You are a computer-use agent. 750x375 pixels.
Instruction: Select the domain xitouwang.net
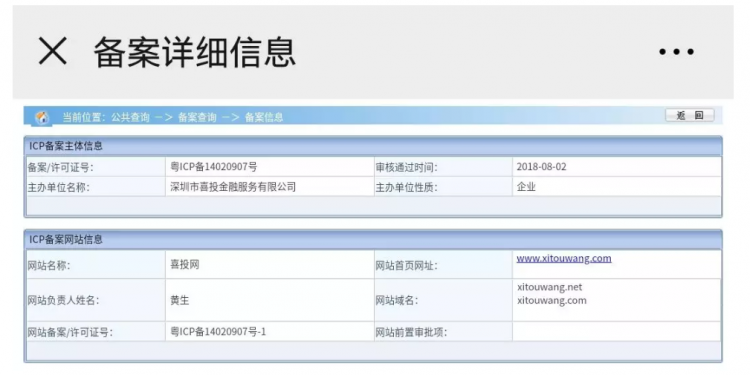pyautogui.click(x=550, y=287)
